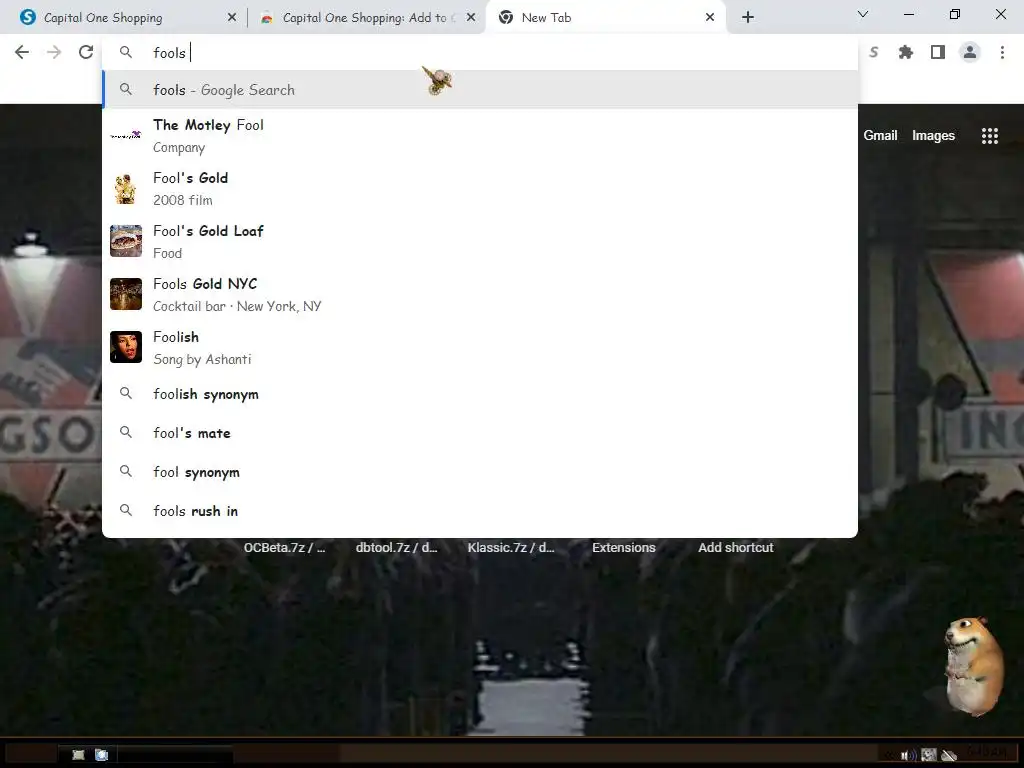
Task: Open the Extensions puzzle icon
Action: pyautogui.click(x=905, y=52)
